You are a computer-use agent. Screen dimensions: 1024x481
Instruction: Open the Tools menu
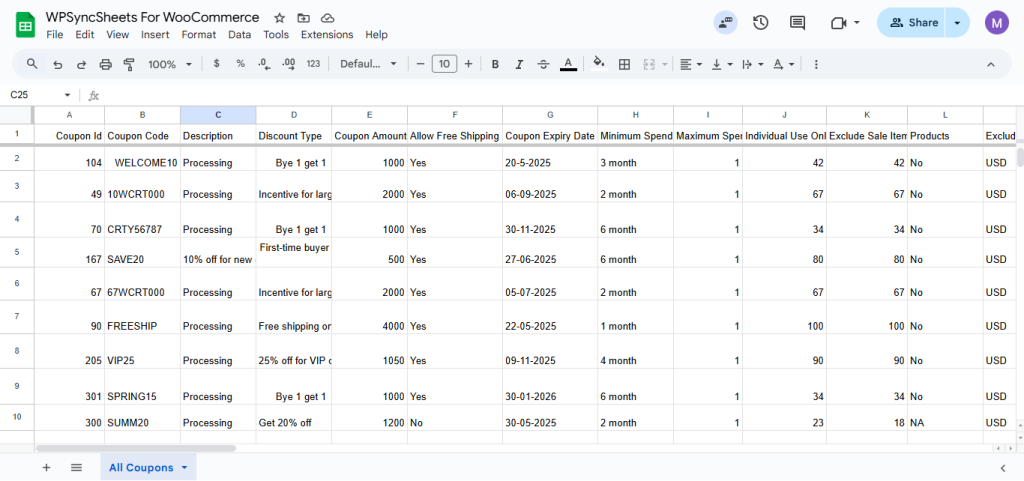276,35
